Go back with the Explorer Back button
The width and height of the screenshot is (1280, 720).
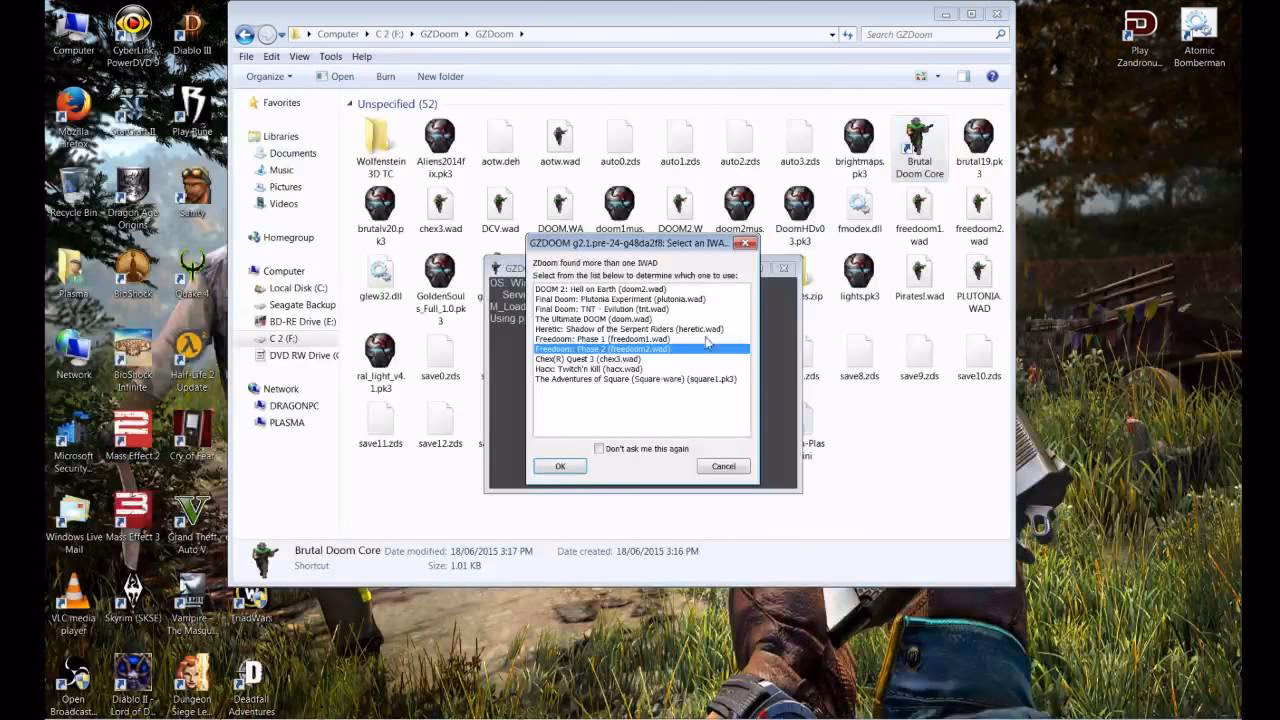click(x=245, y=35)
